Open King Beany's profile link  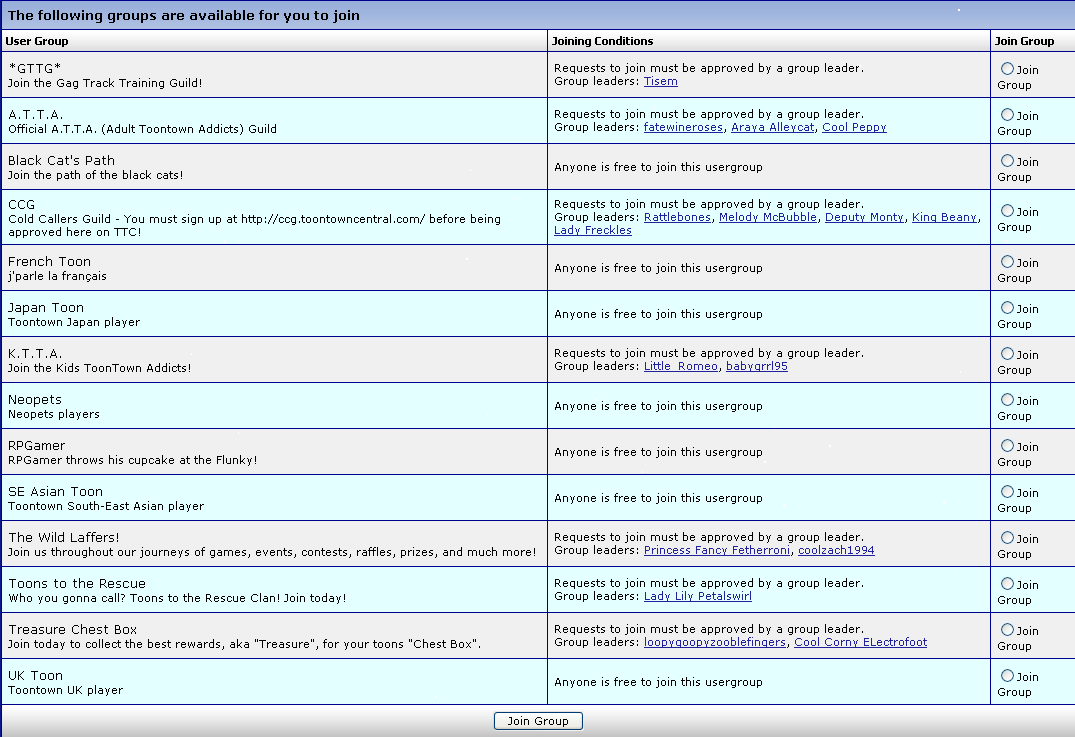pos(944,217)
